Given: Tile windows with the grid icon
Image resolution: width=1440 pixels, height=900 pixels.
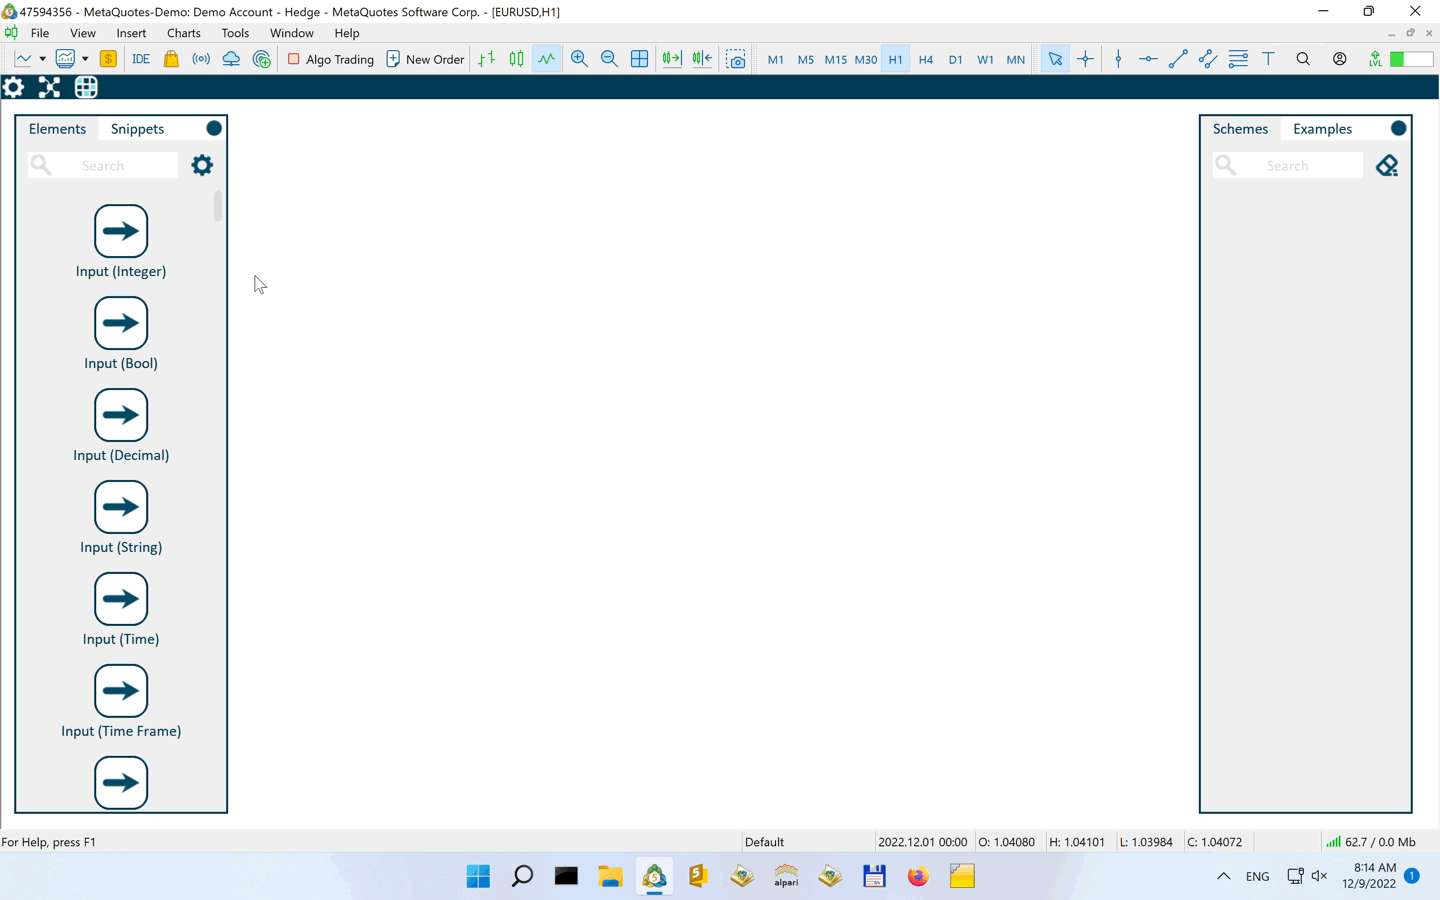Looking at the screenshot, I should (640, 59).
